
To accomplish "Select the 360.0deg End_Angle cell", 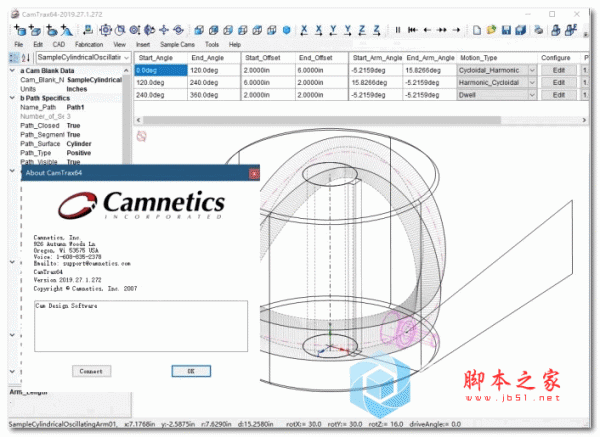I will (214, 95).
